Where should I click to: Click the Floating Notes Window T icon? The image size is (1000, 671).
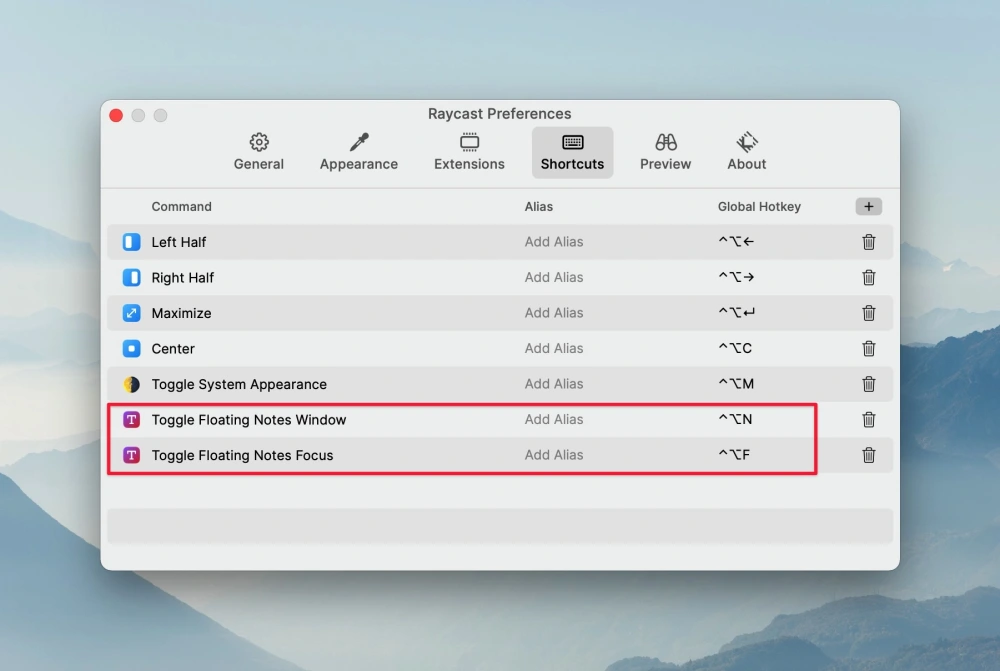131,420
